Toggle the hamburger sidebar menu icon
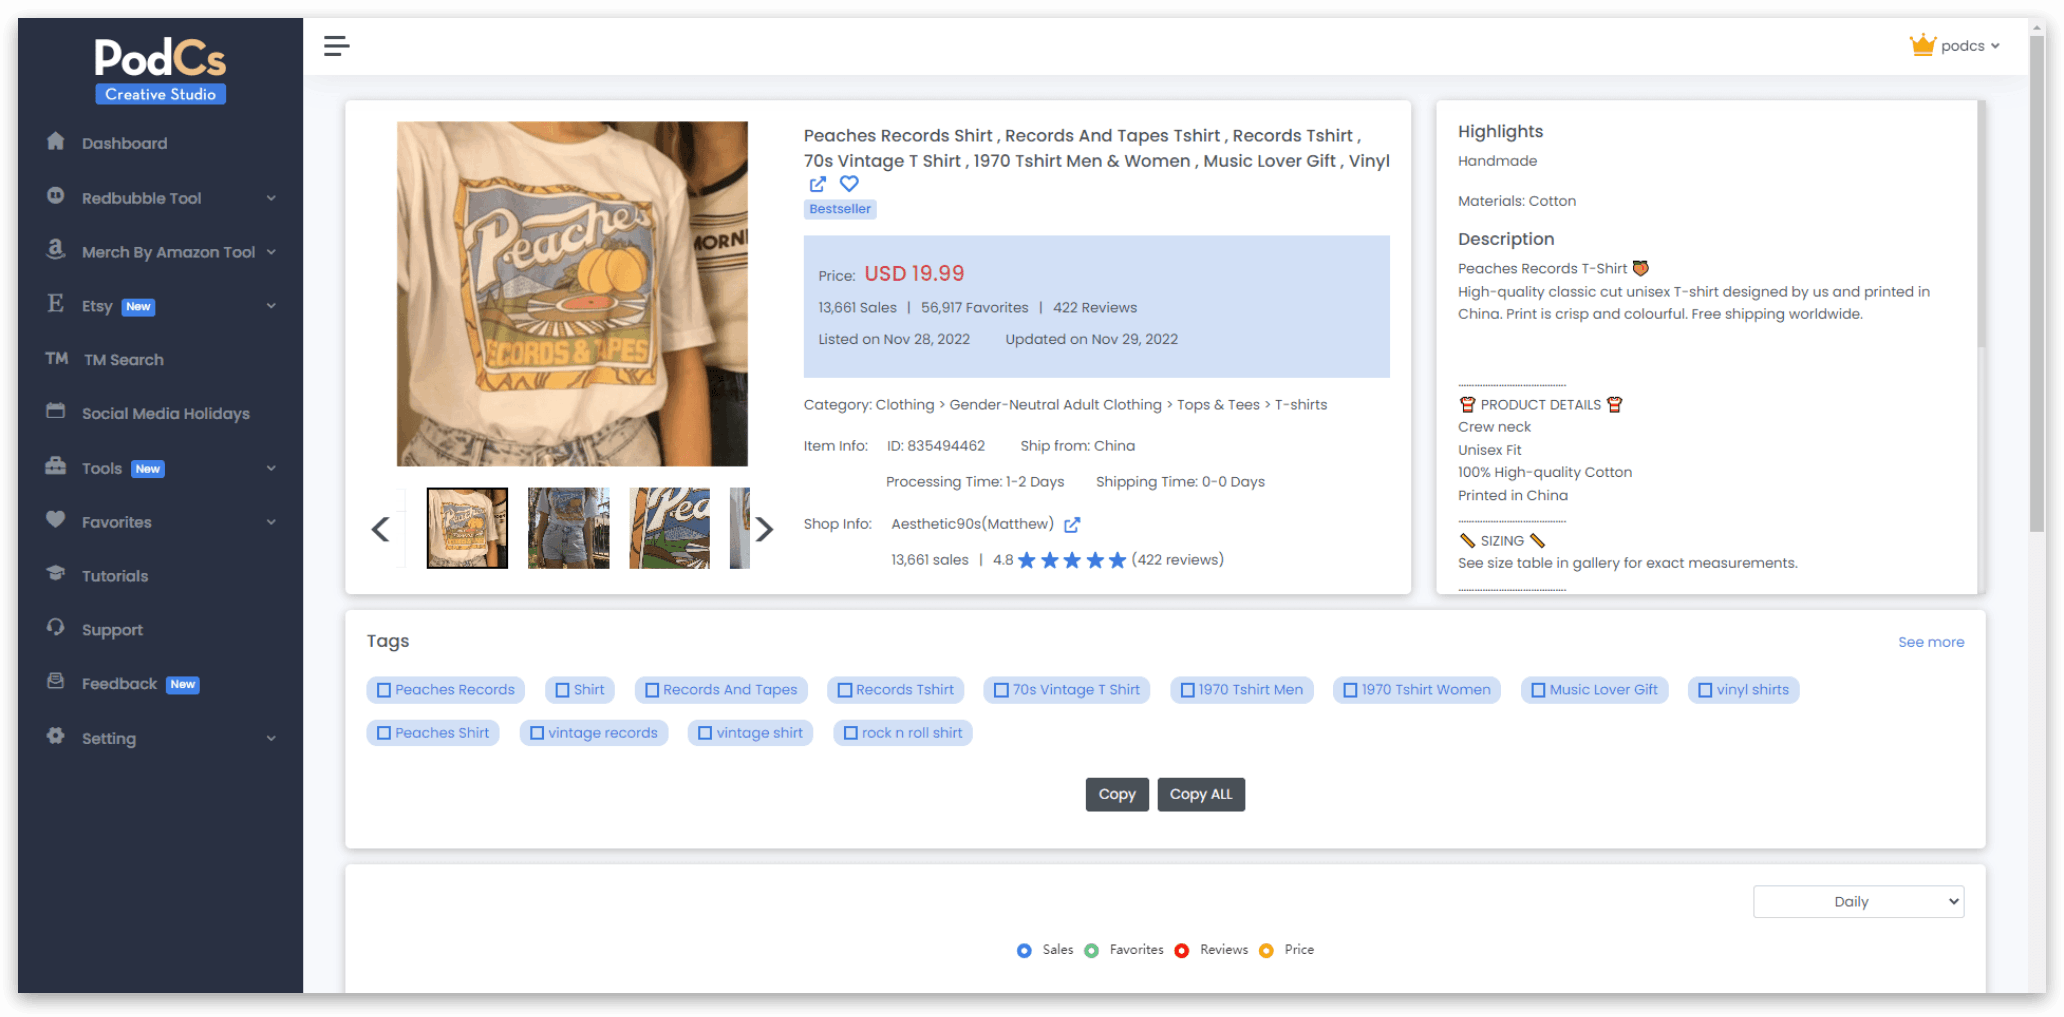This screenshot has width=2064, height=1017. (336, 46)
